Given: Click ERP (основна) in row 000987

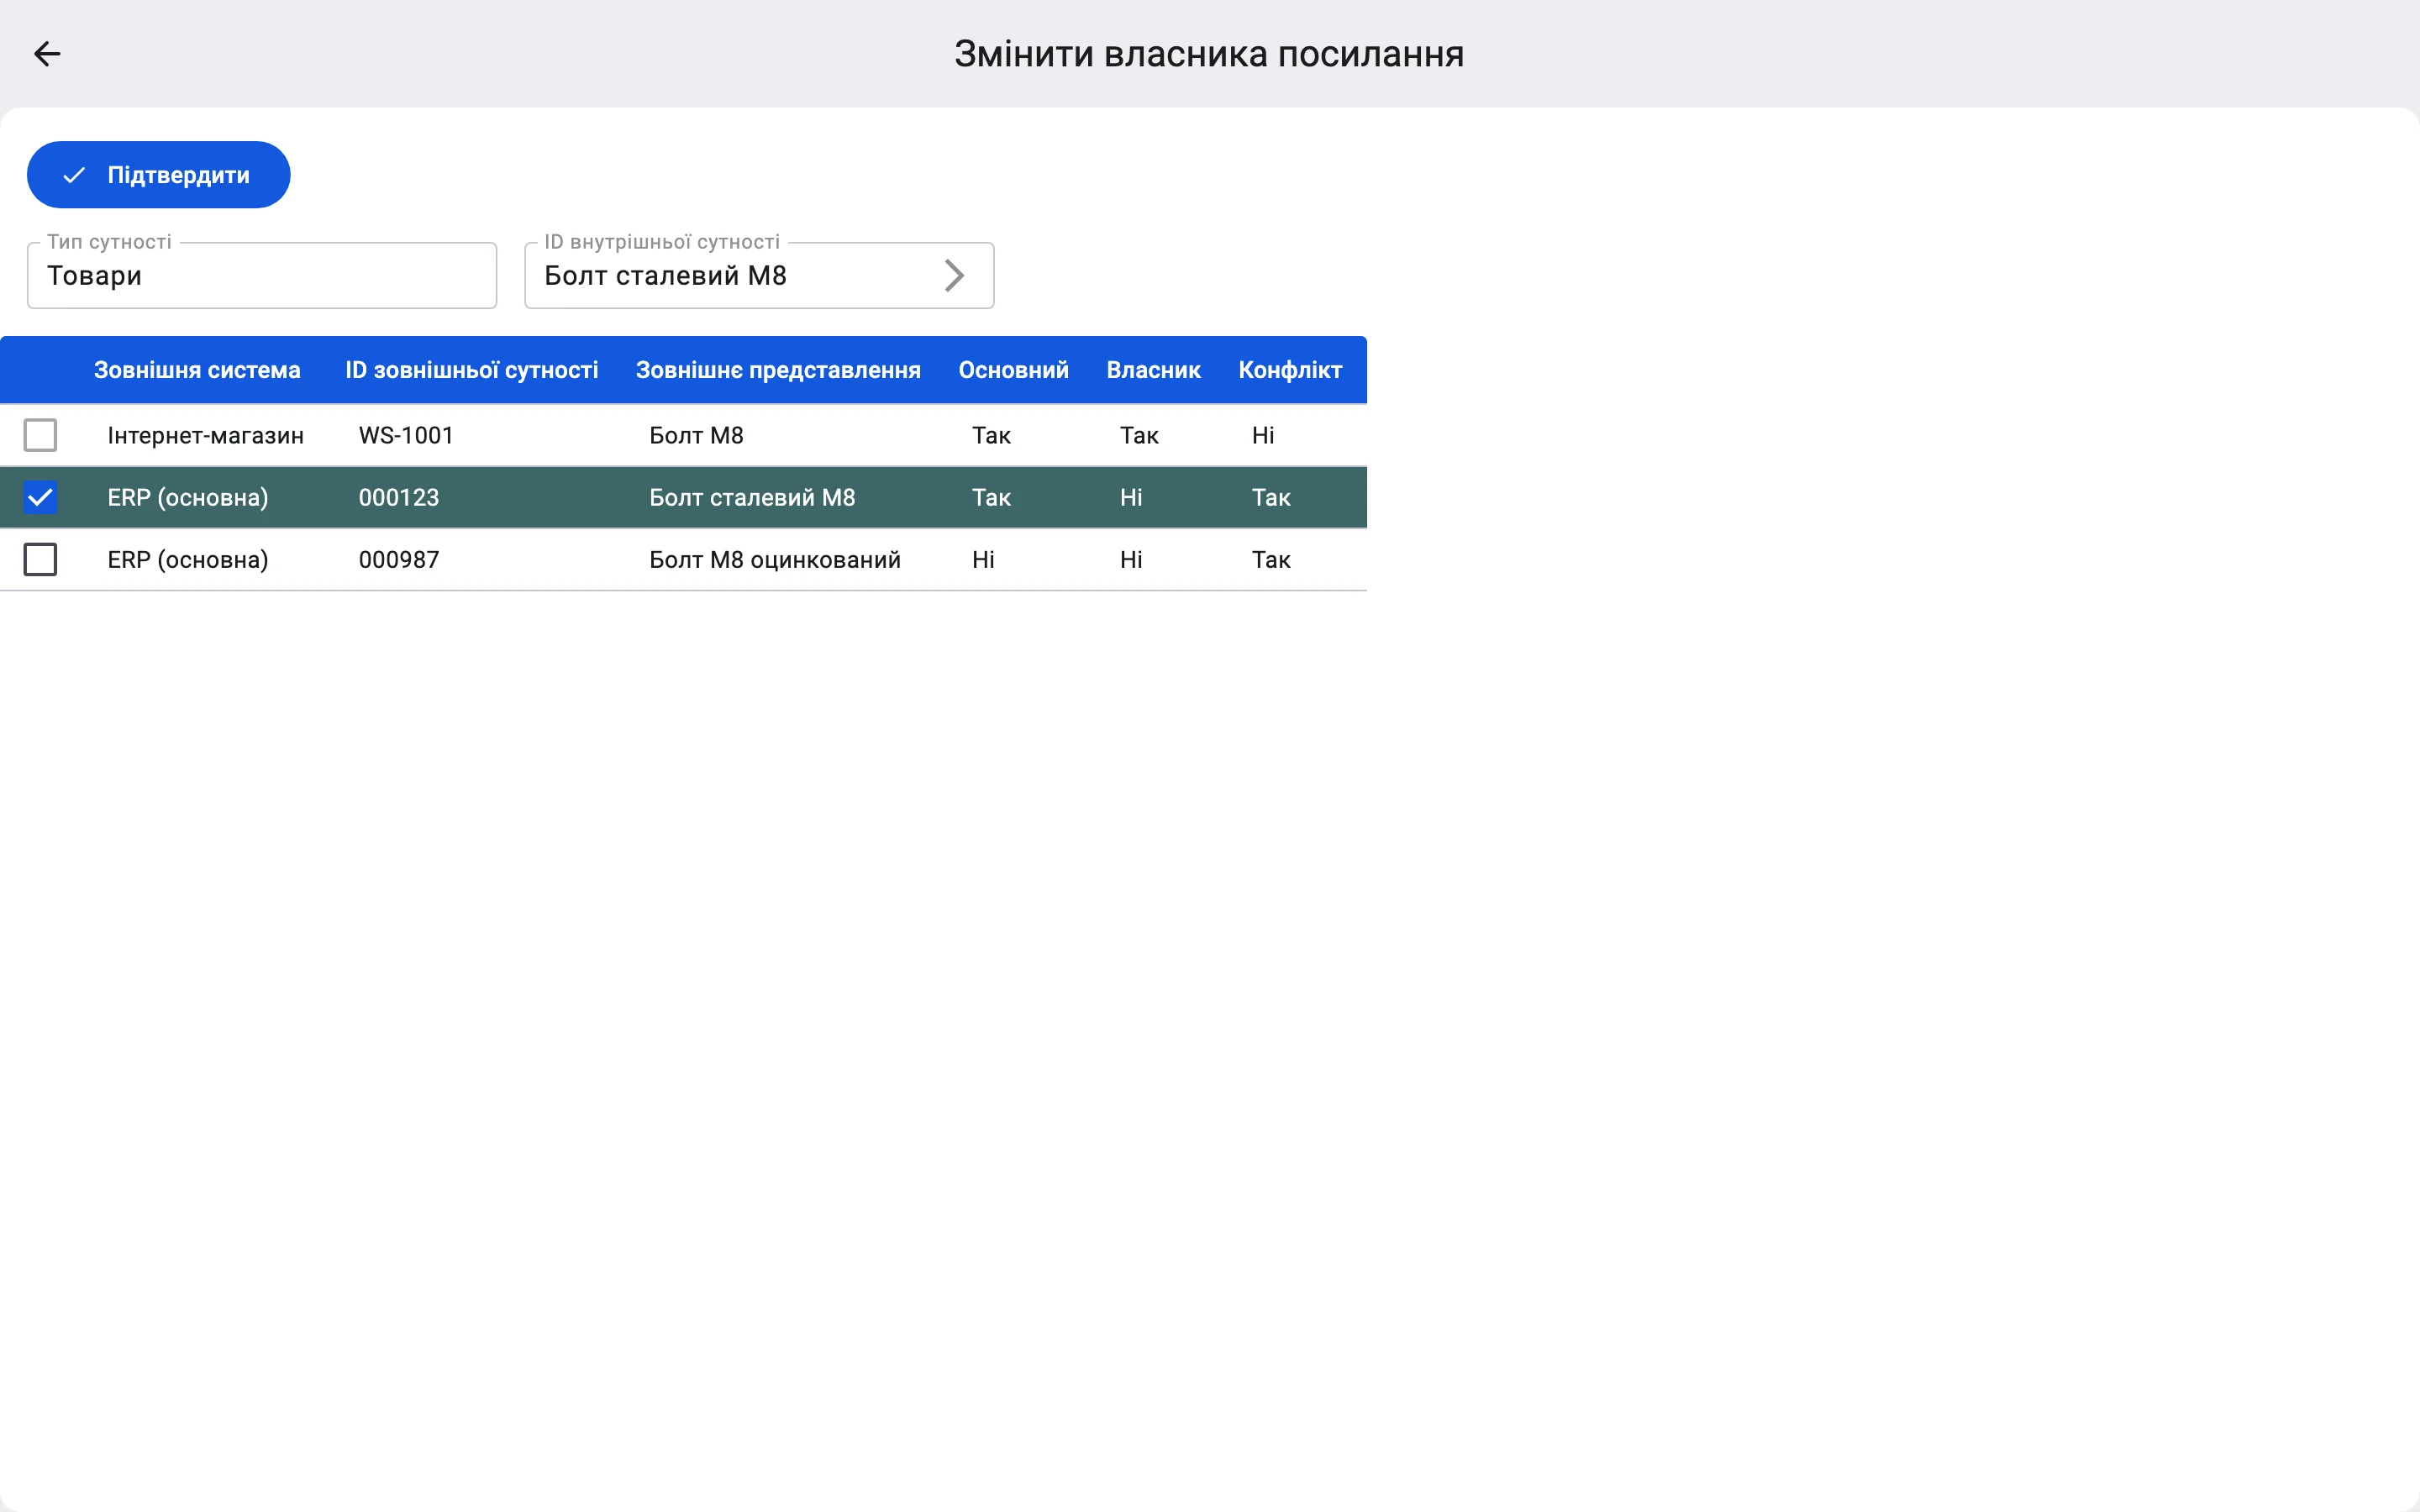Looking at the screenshot, I should [188, 559].
